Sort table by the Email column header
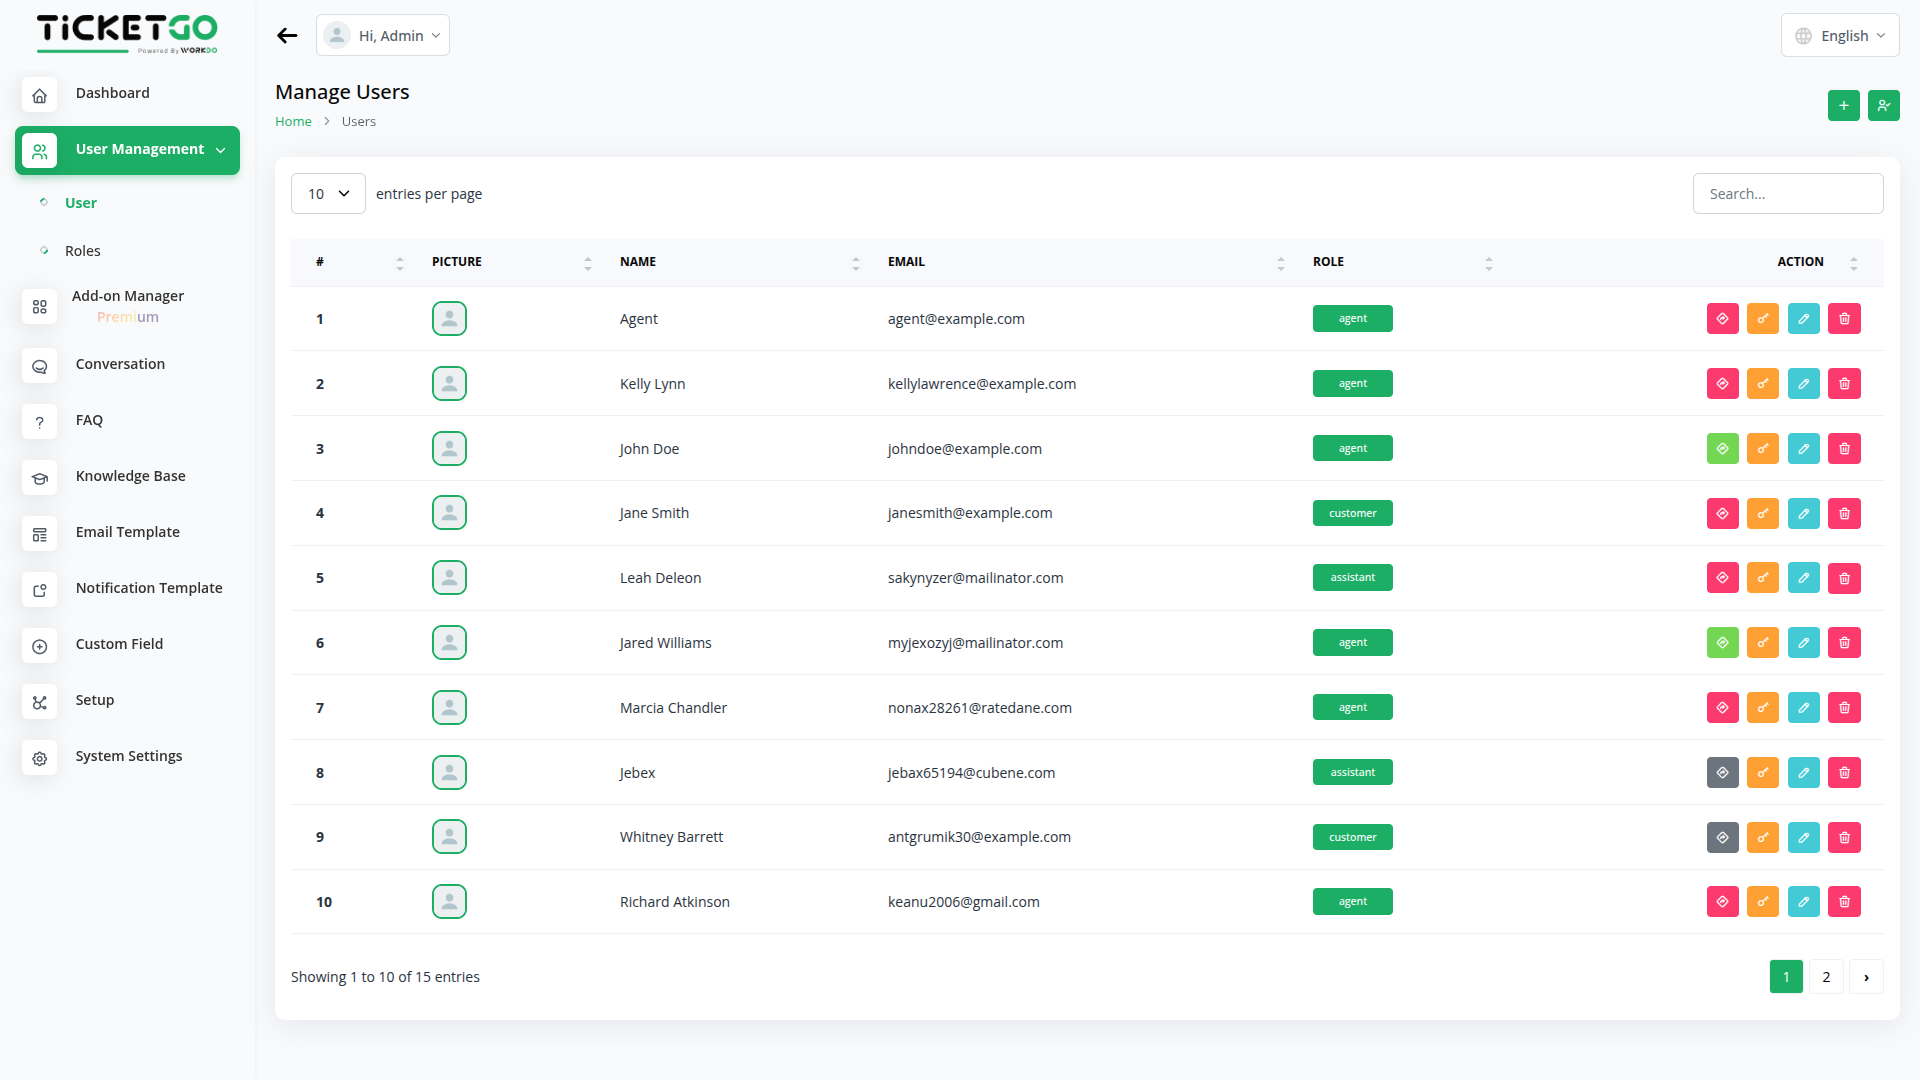 (906, 262)
